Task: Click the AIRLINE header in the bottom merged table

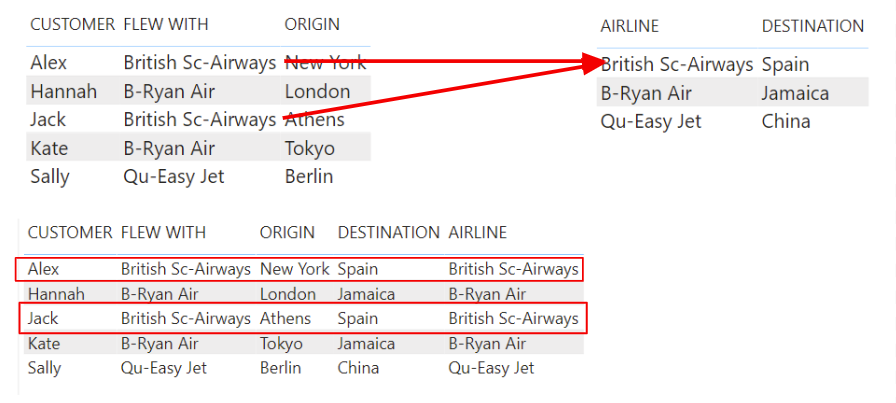Action: (477, 233)
